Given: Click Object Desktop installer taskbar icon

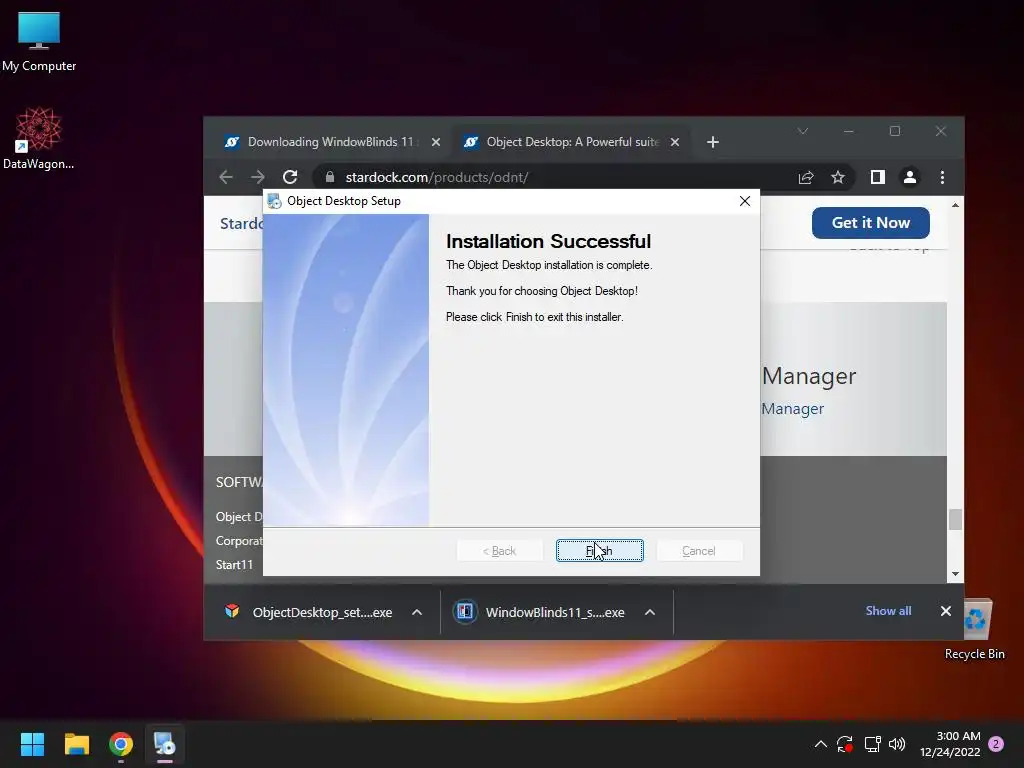Looking at the screenshot, I should [165, 744].
